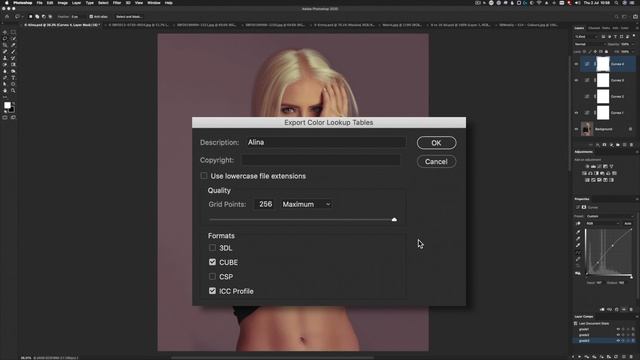Pick the white point eyedropper in Curves
640x360 pixels.
click(x=578, y=245)
